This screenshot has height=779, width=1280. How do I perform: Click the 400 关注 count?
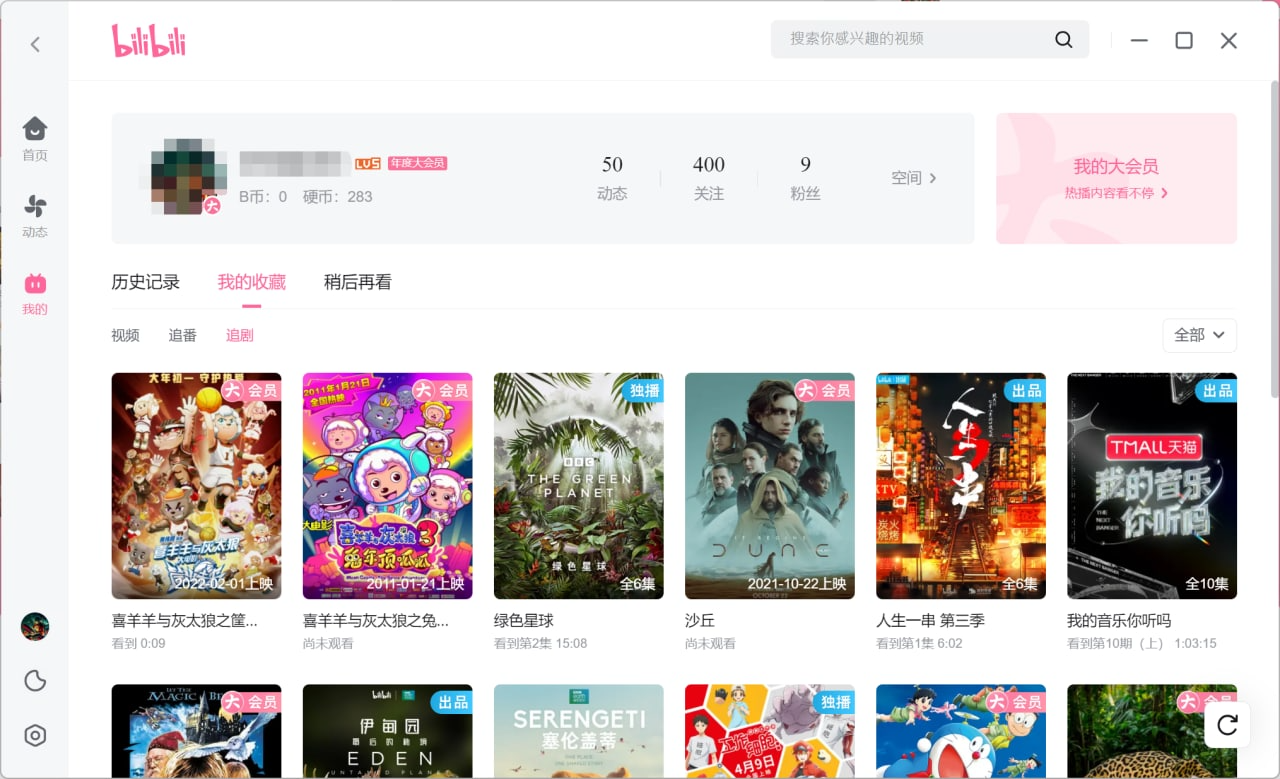pyautogui.click(x=709, y=178)
